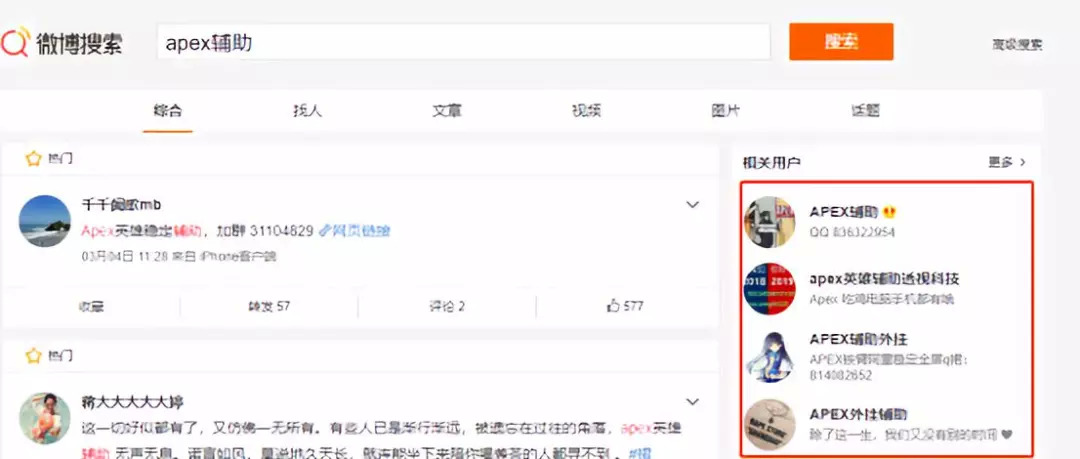Click the 相关用户 heading
The height and width of the screenshot is (459, 1080).
point(771,163)
